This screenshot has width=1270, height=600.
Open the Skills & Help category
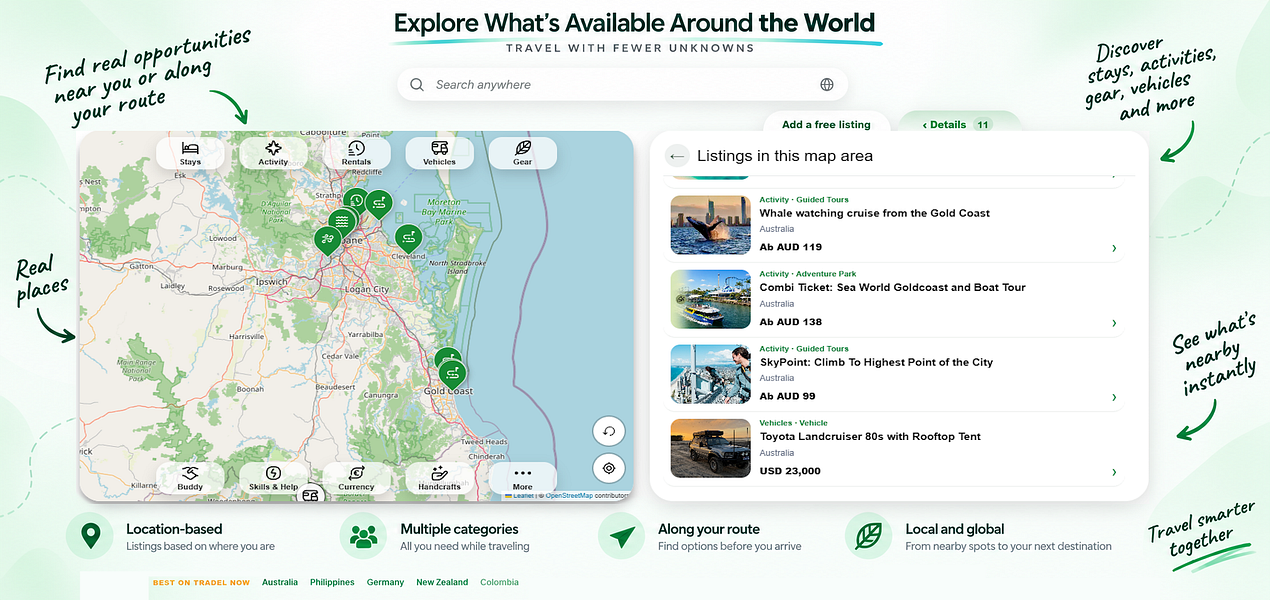tap(273, 478)
